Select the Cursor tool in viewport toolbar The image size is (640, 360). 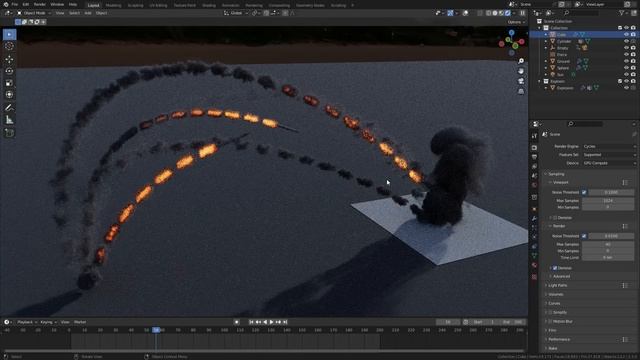tap(9, 46)
